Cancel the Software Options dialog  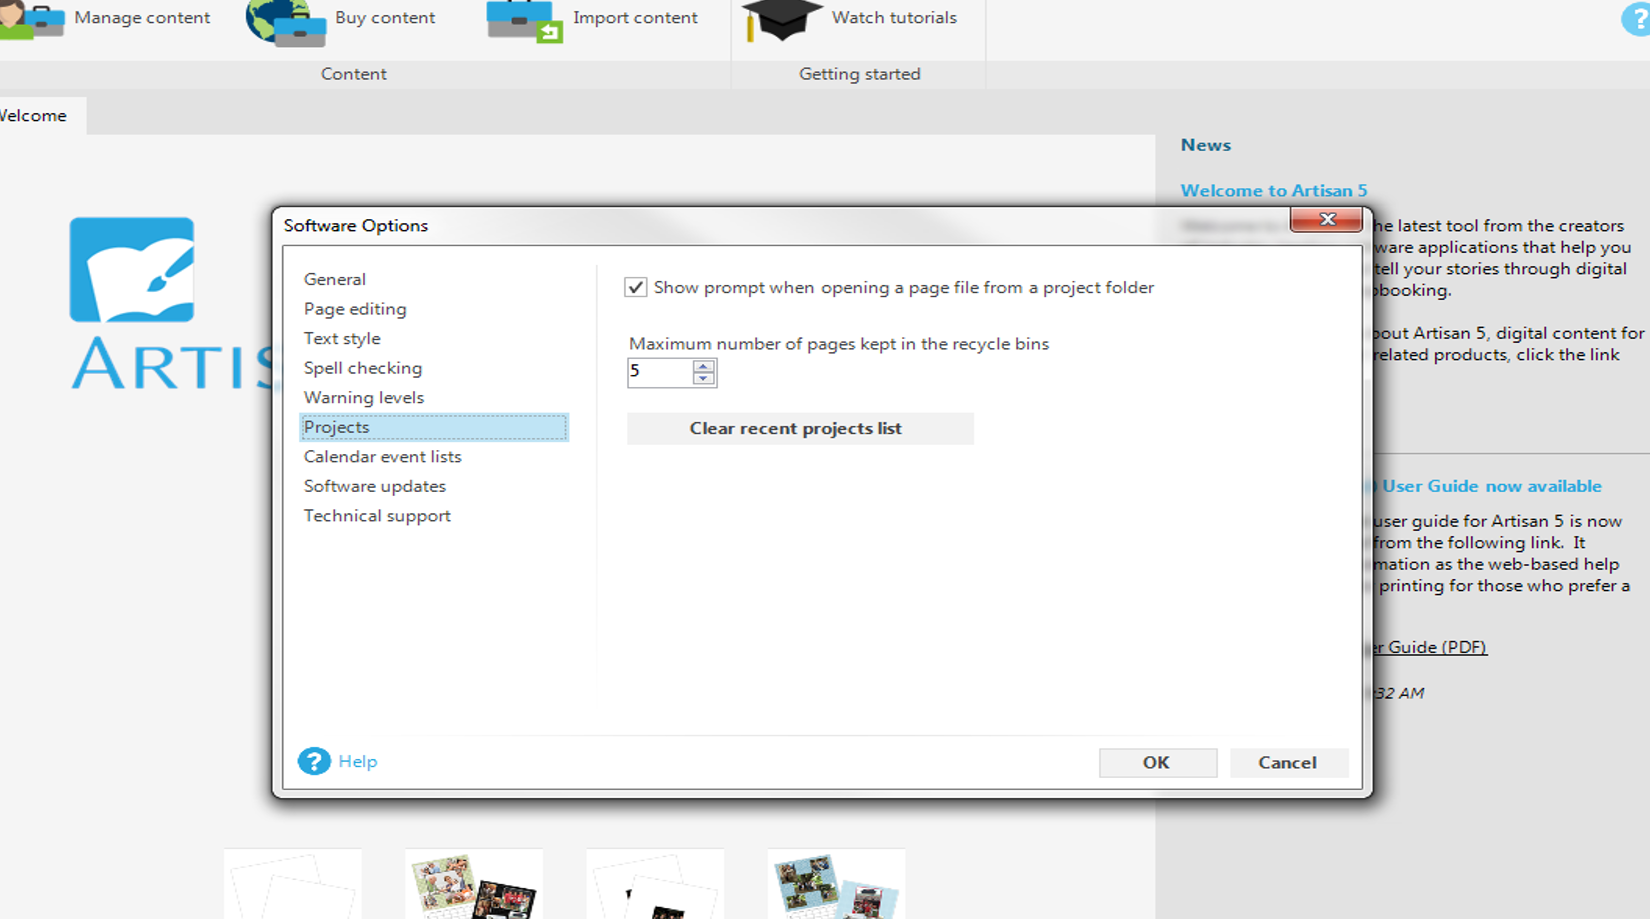coord(1287,763)
